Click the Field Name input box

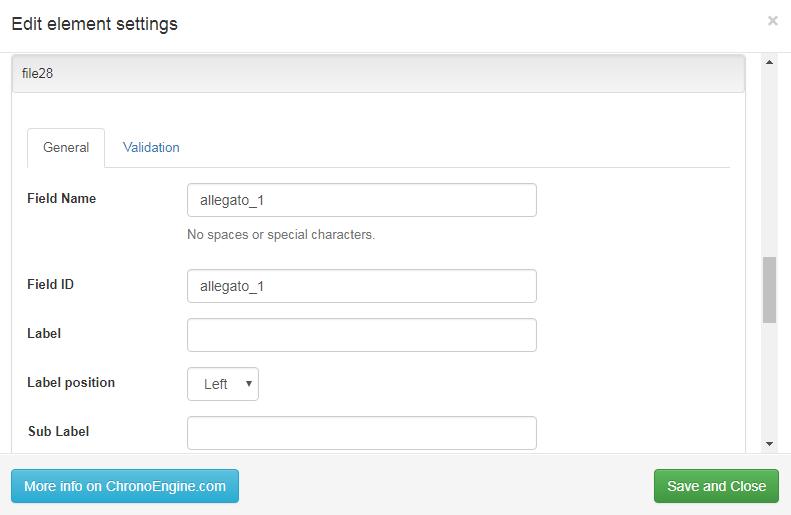(362, 200)
